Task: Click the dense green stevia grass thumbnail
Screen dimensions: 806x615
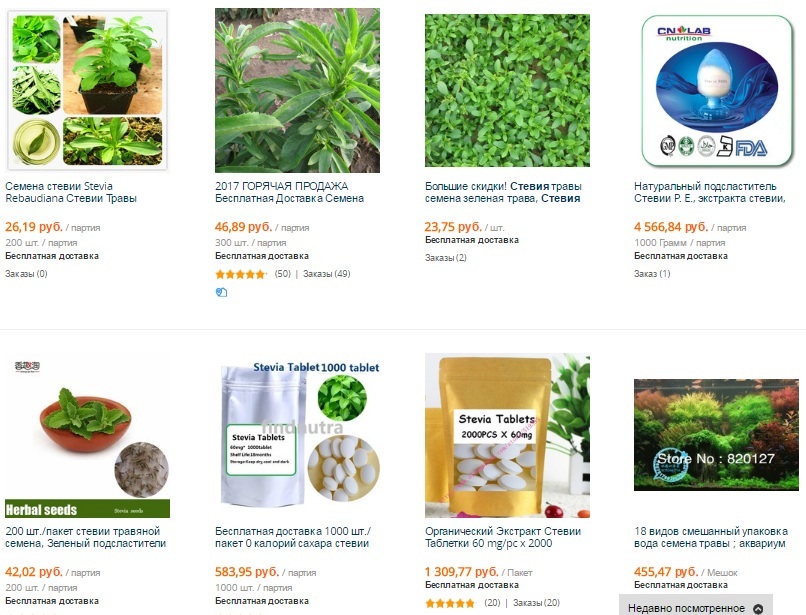Action: tap(507, 91)
